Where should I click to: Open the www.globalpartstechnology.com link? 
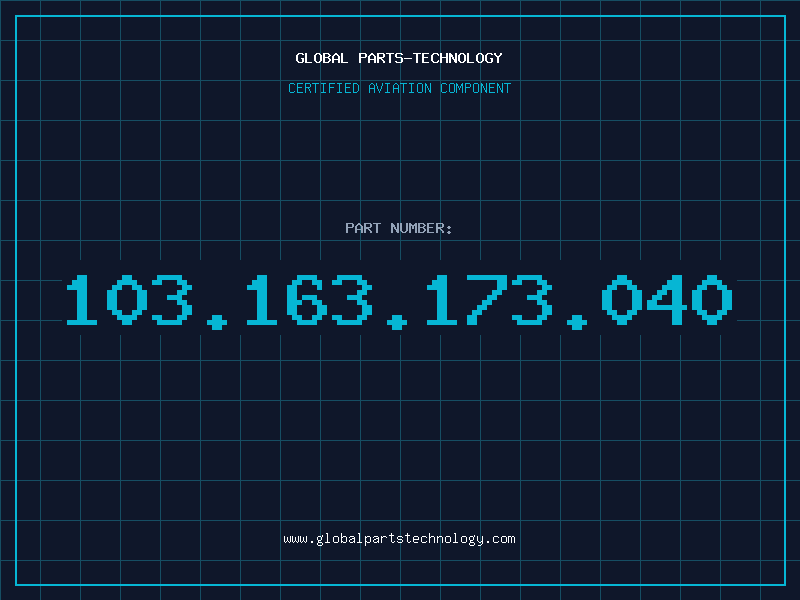[x=399, y=539]
